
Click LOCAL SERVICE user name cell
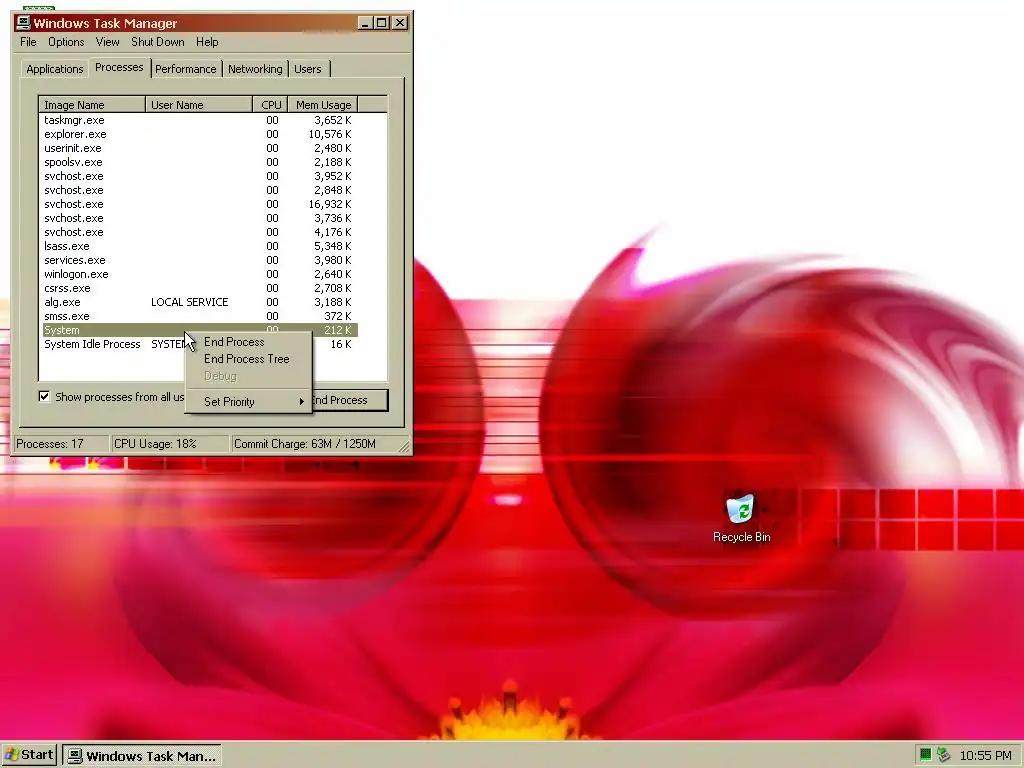click(x=189, y=302)
